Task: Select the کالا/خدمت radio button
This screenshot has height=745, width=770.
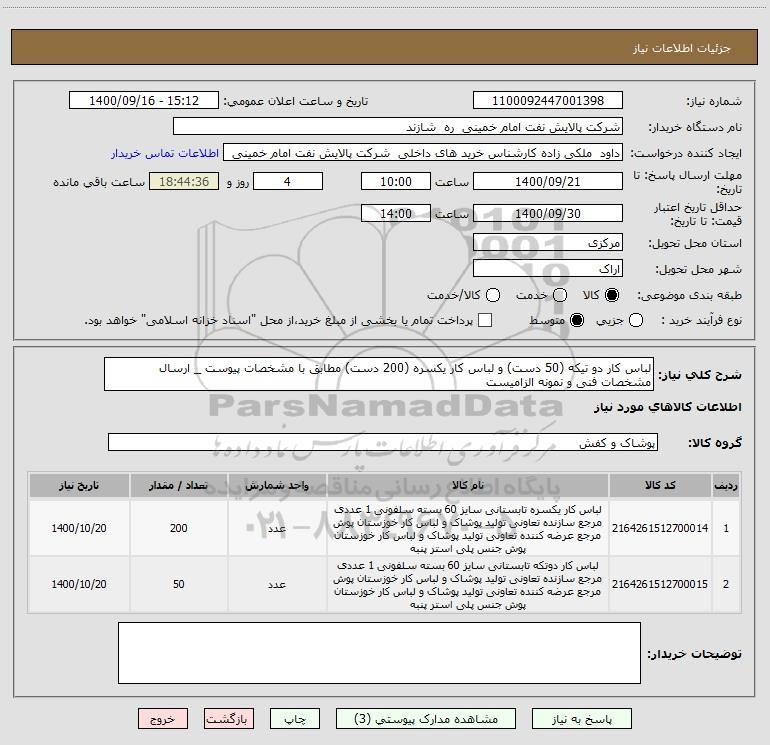Action: point(493,295)
